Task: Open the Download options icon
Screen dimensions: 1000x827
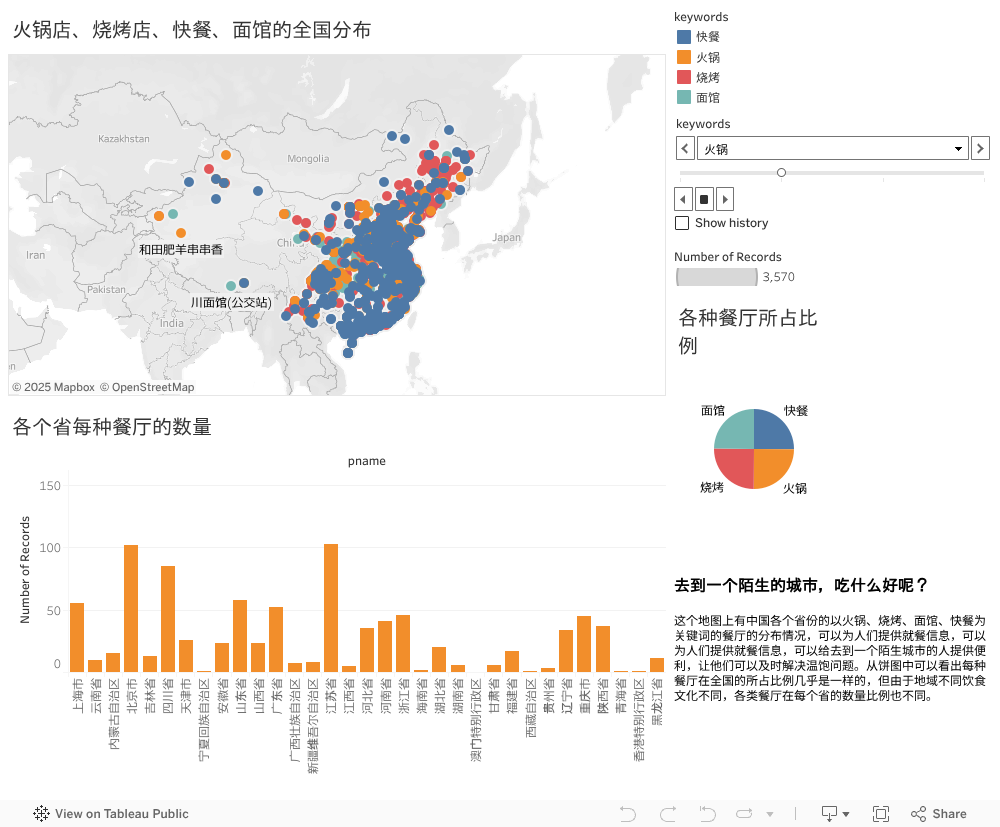Action: coord(835,813)
